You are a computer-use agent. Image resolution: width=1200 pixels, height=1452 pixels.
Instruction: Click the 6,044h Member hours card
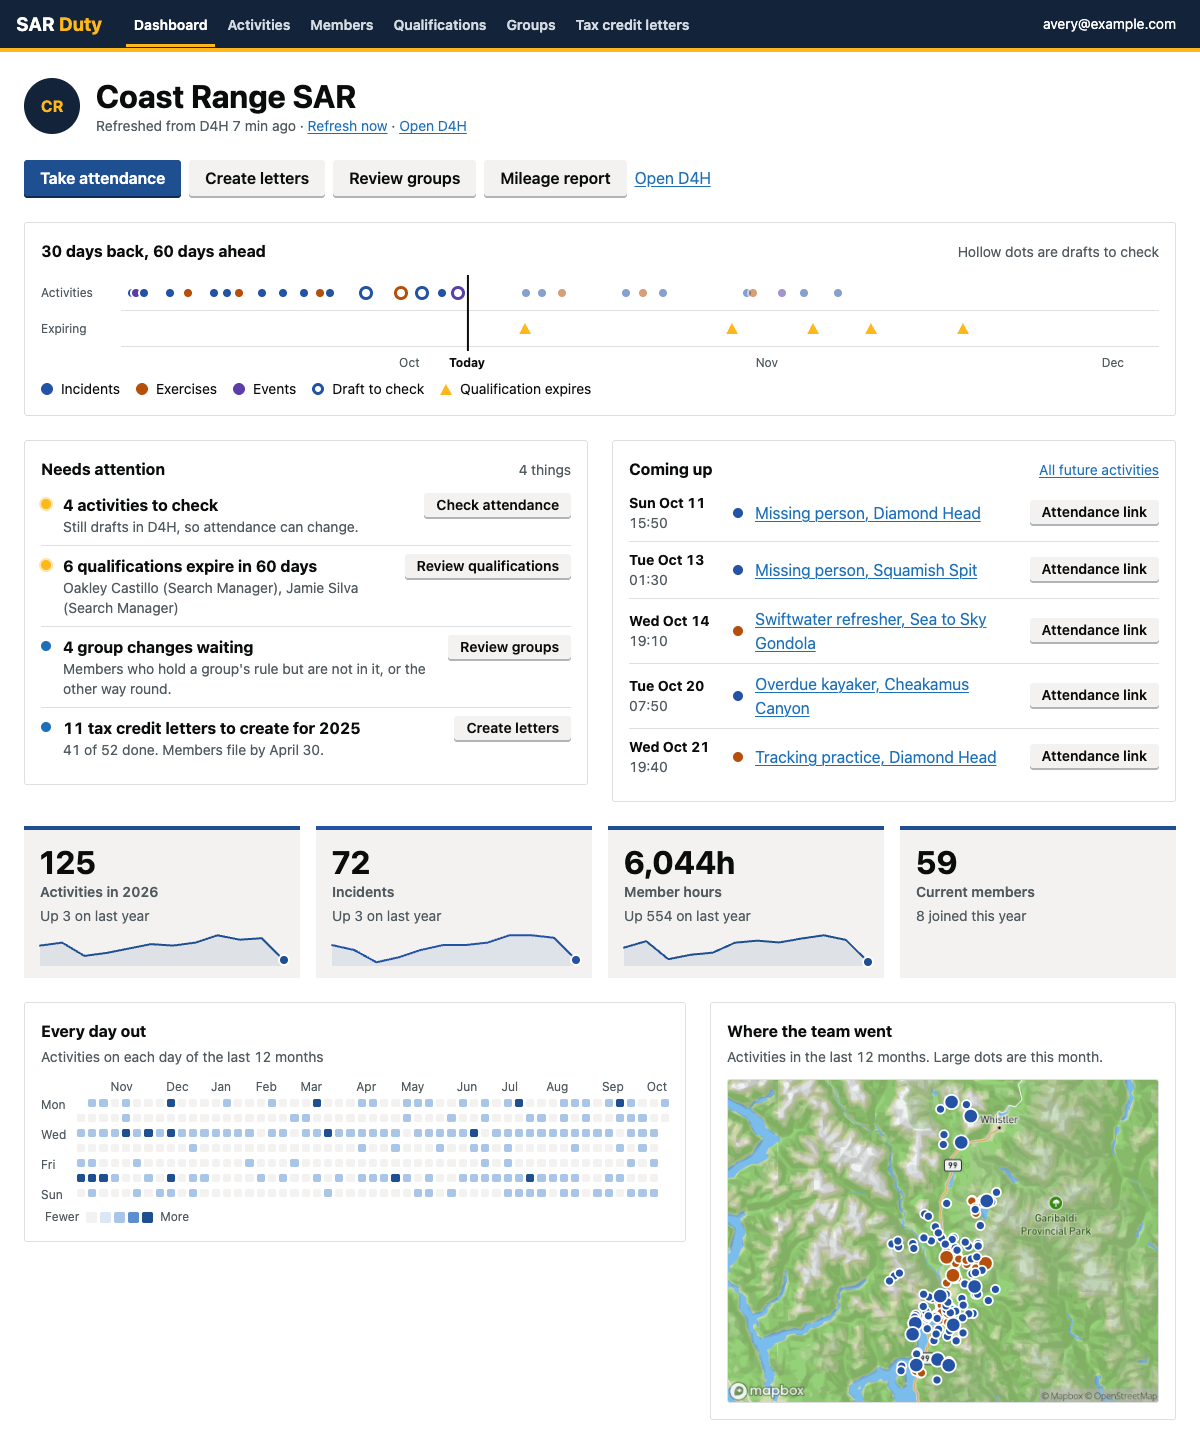point(746,902)
